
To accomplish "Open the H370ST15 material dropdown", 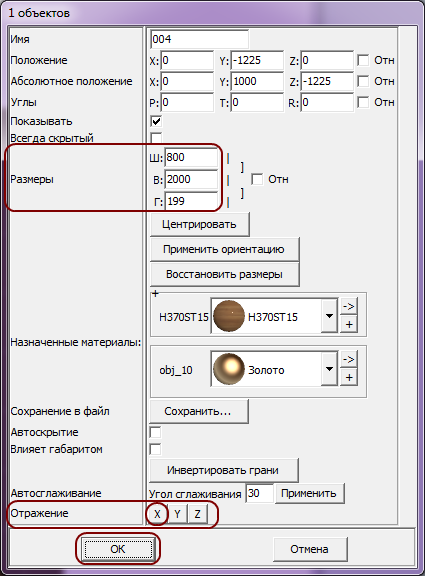I will pos(329,316).
